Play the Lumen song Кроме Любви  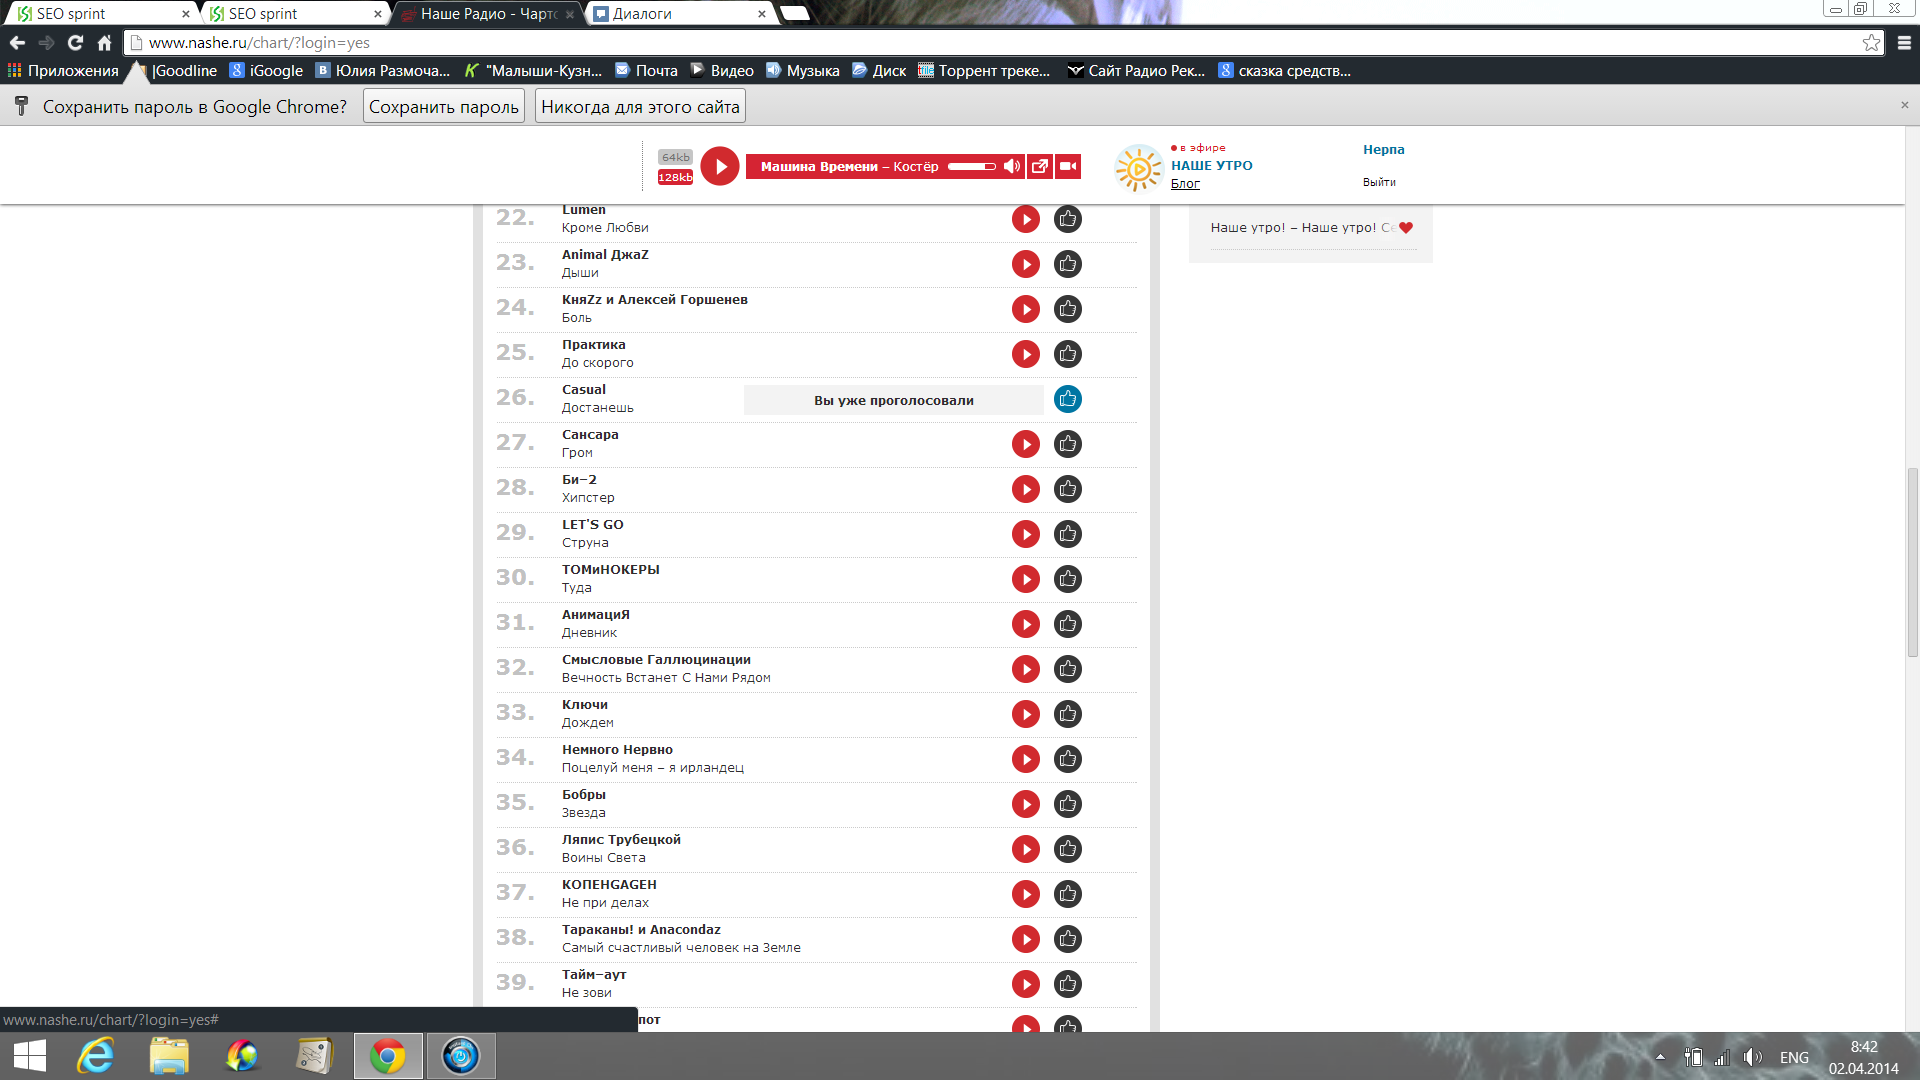1025,219
